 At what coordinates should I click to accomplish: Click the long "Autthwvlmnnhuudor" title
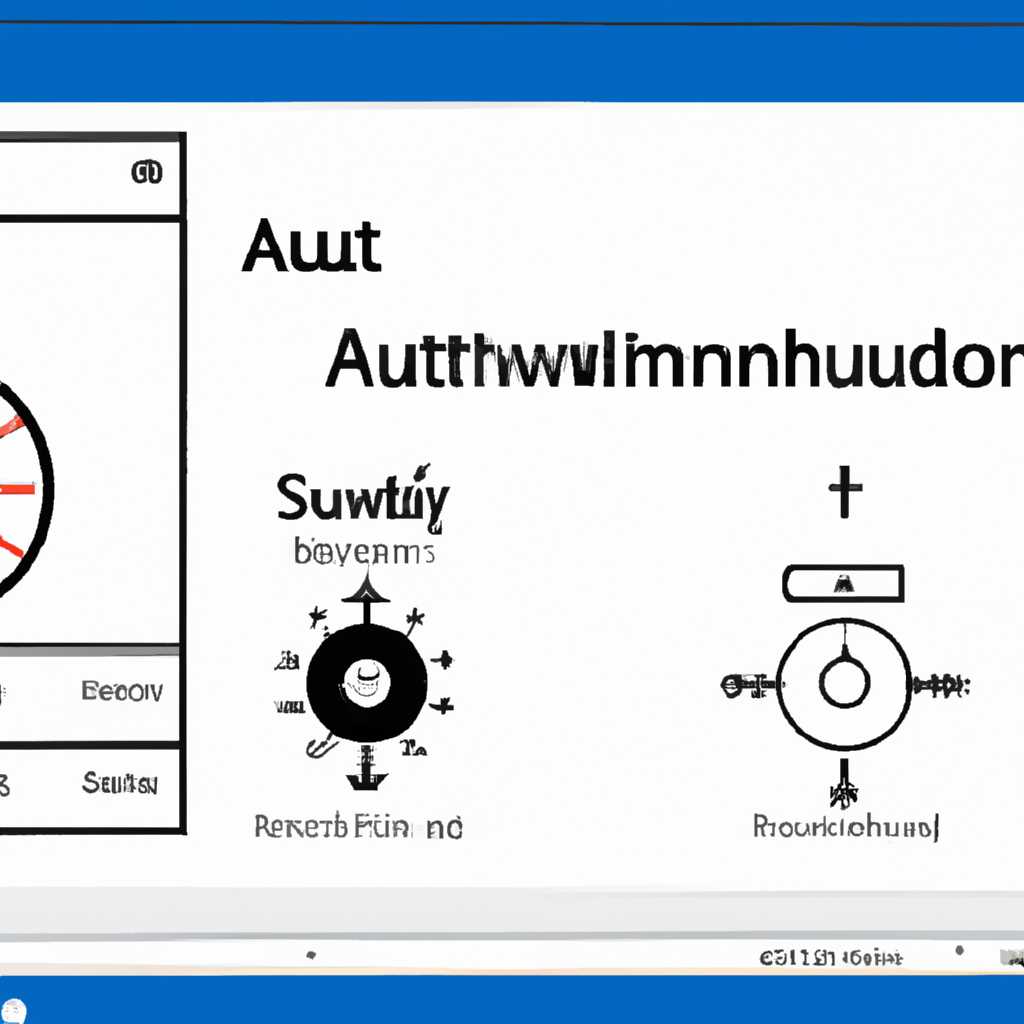675,359
